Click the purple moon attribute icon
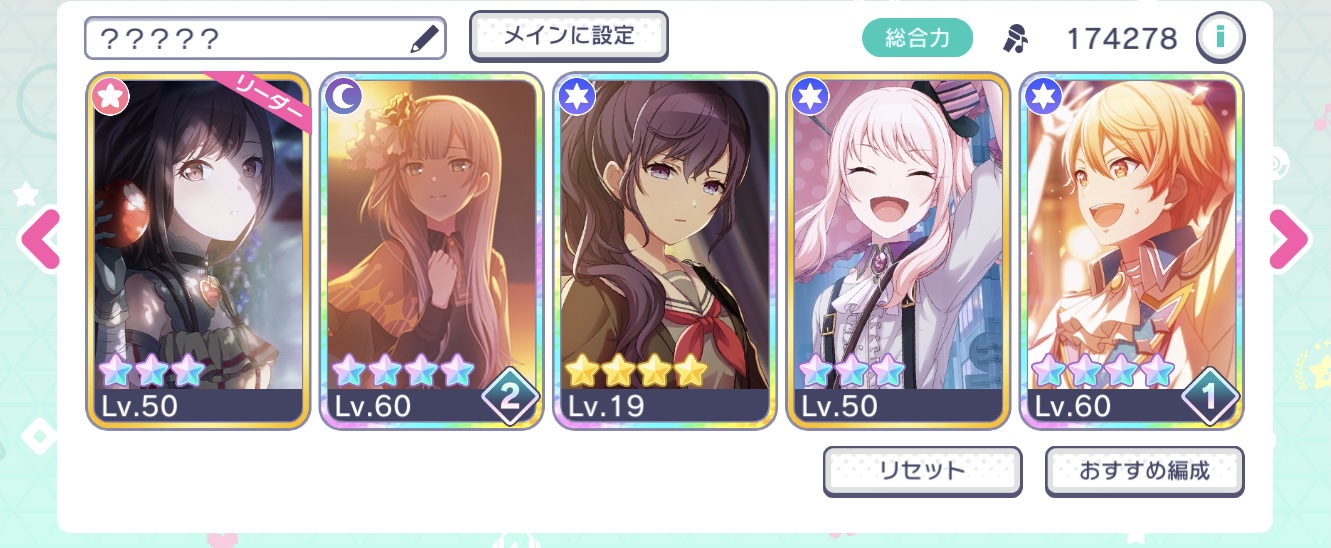This screenshot has height=548, width=1331. pos(342,95)
